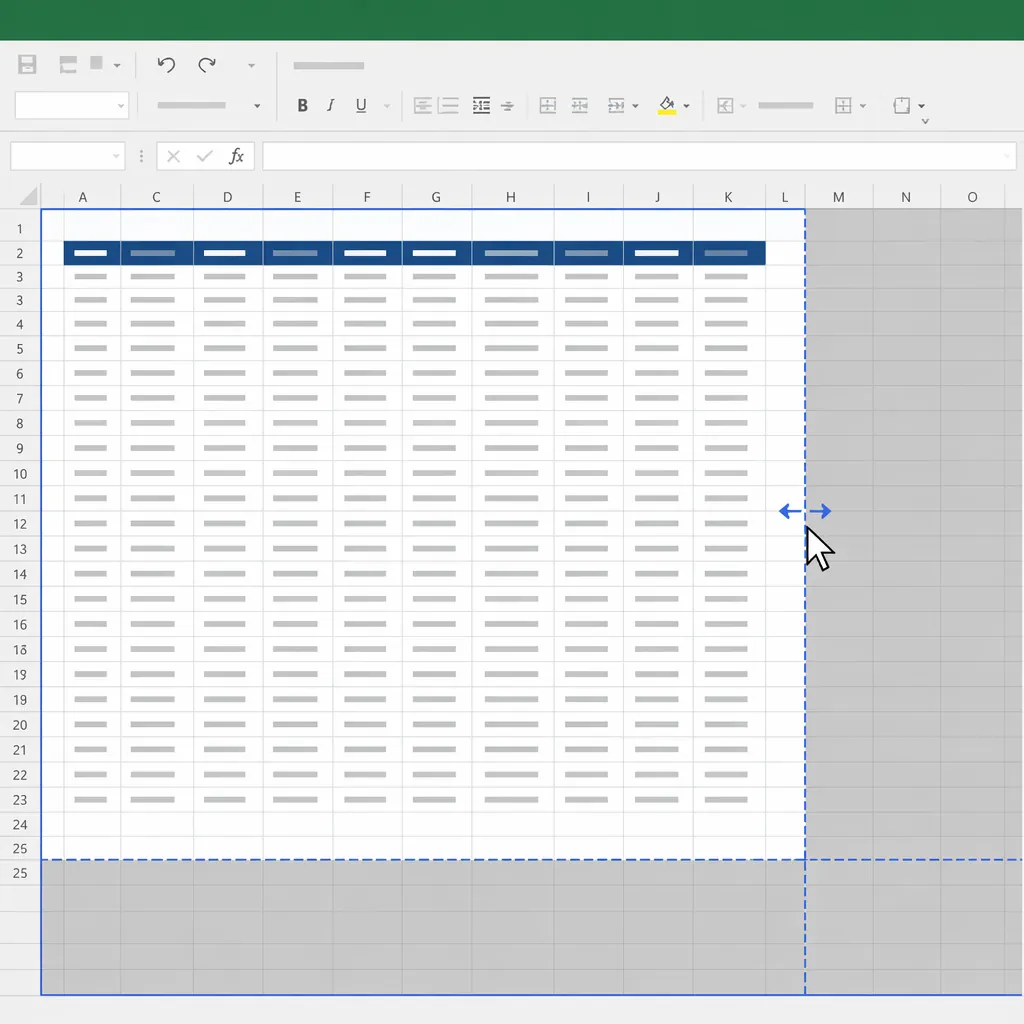Click the dark justify alignment icon
The width and height of the screenshot is (1024, 1024).
(x=481, y=105)
